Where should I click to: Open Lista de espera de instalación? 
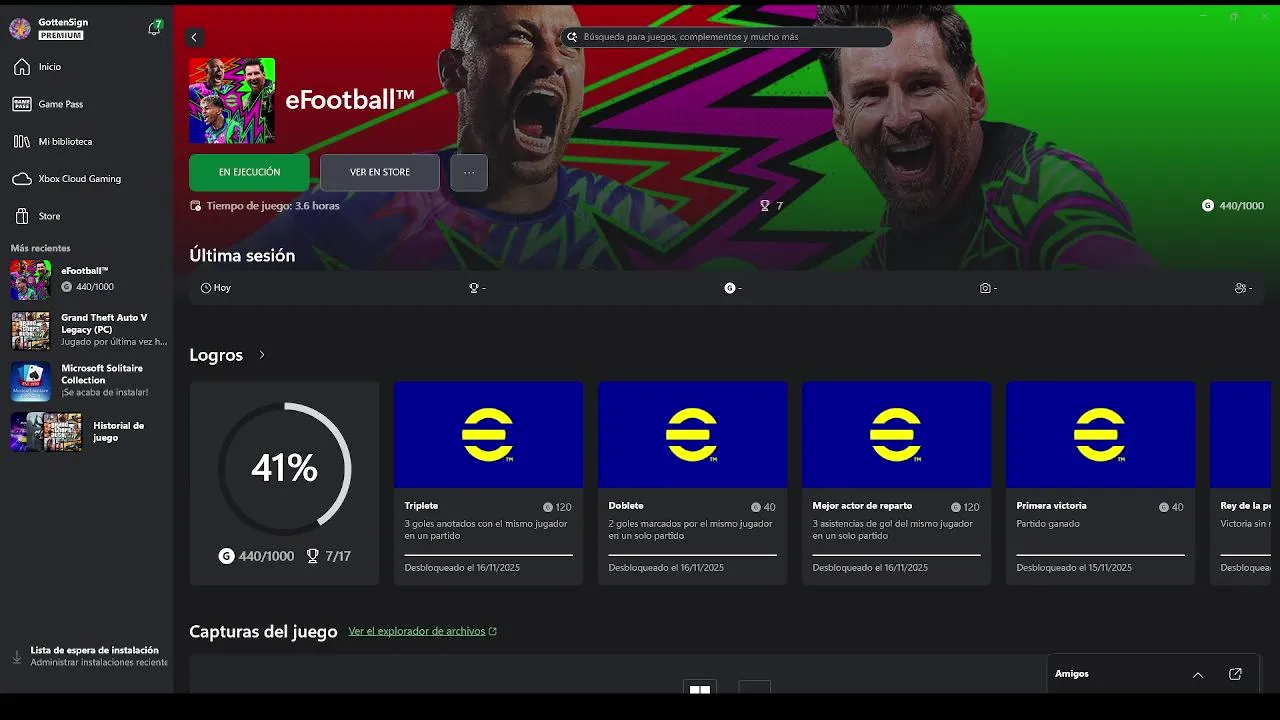pyautogui.click(x=87, y=656)
